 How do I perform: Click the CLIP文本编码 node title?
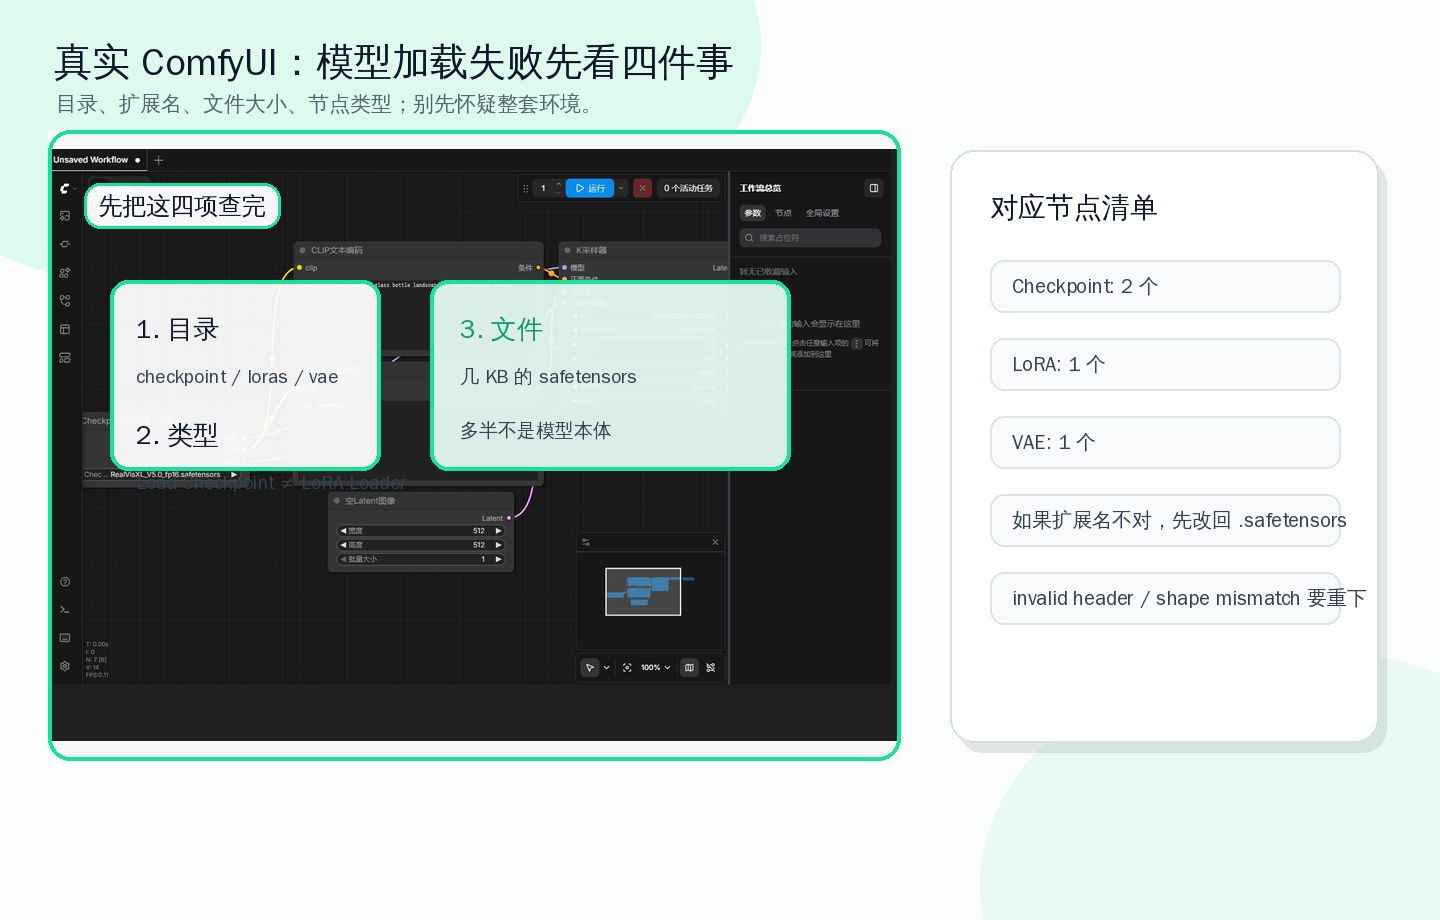[337, 251]
